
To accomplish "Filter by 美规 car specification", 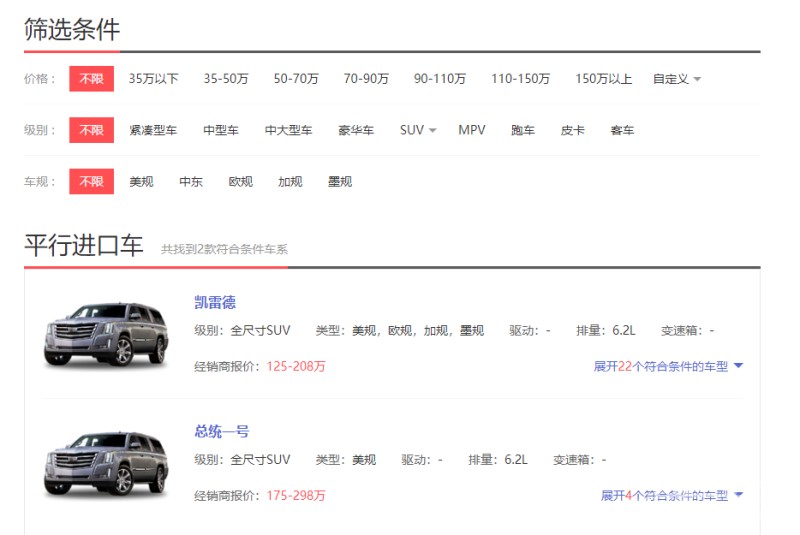I will [141, 181].
